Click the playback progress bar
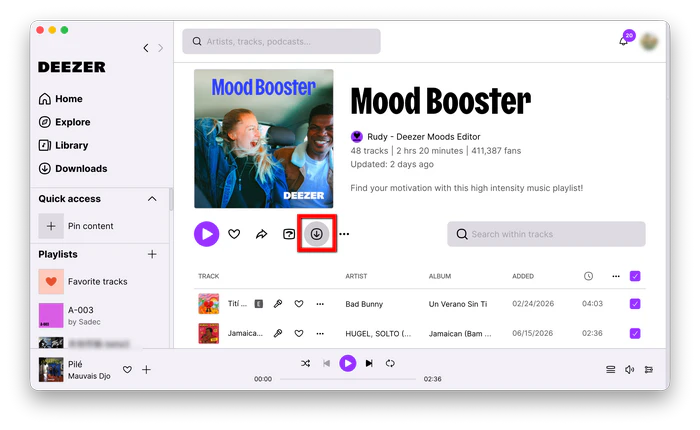Viewport: 700px width, 430px height. click(x=348, y=379)
